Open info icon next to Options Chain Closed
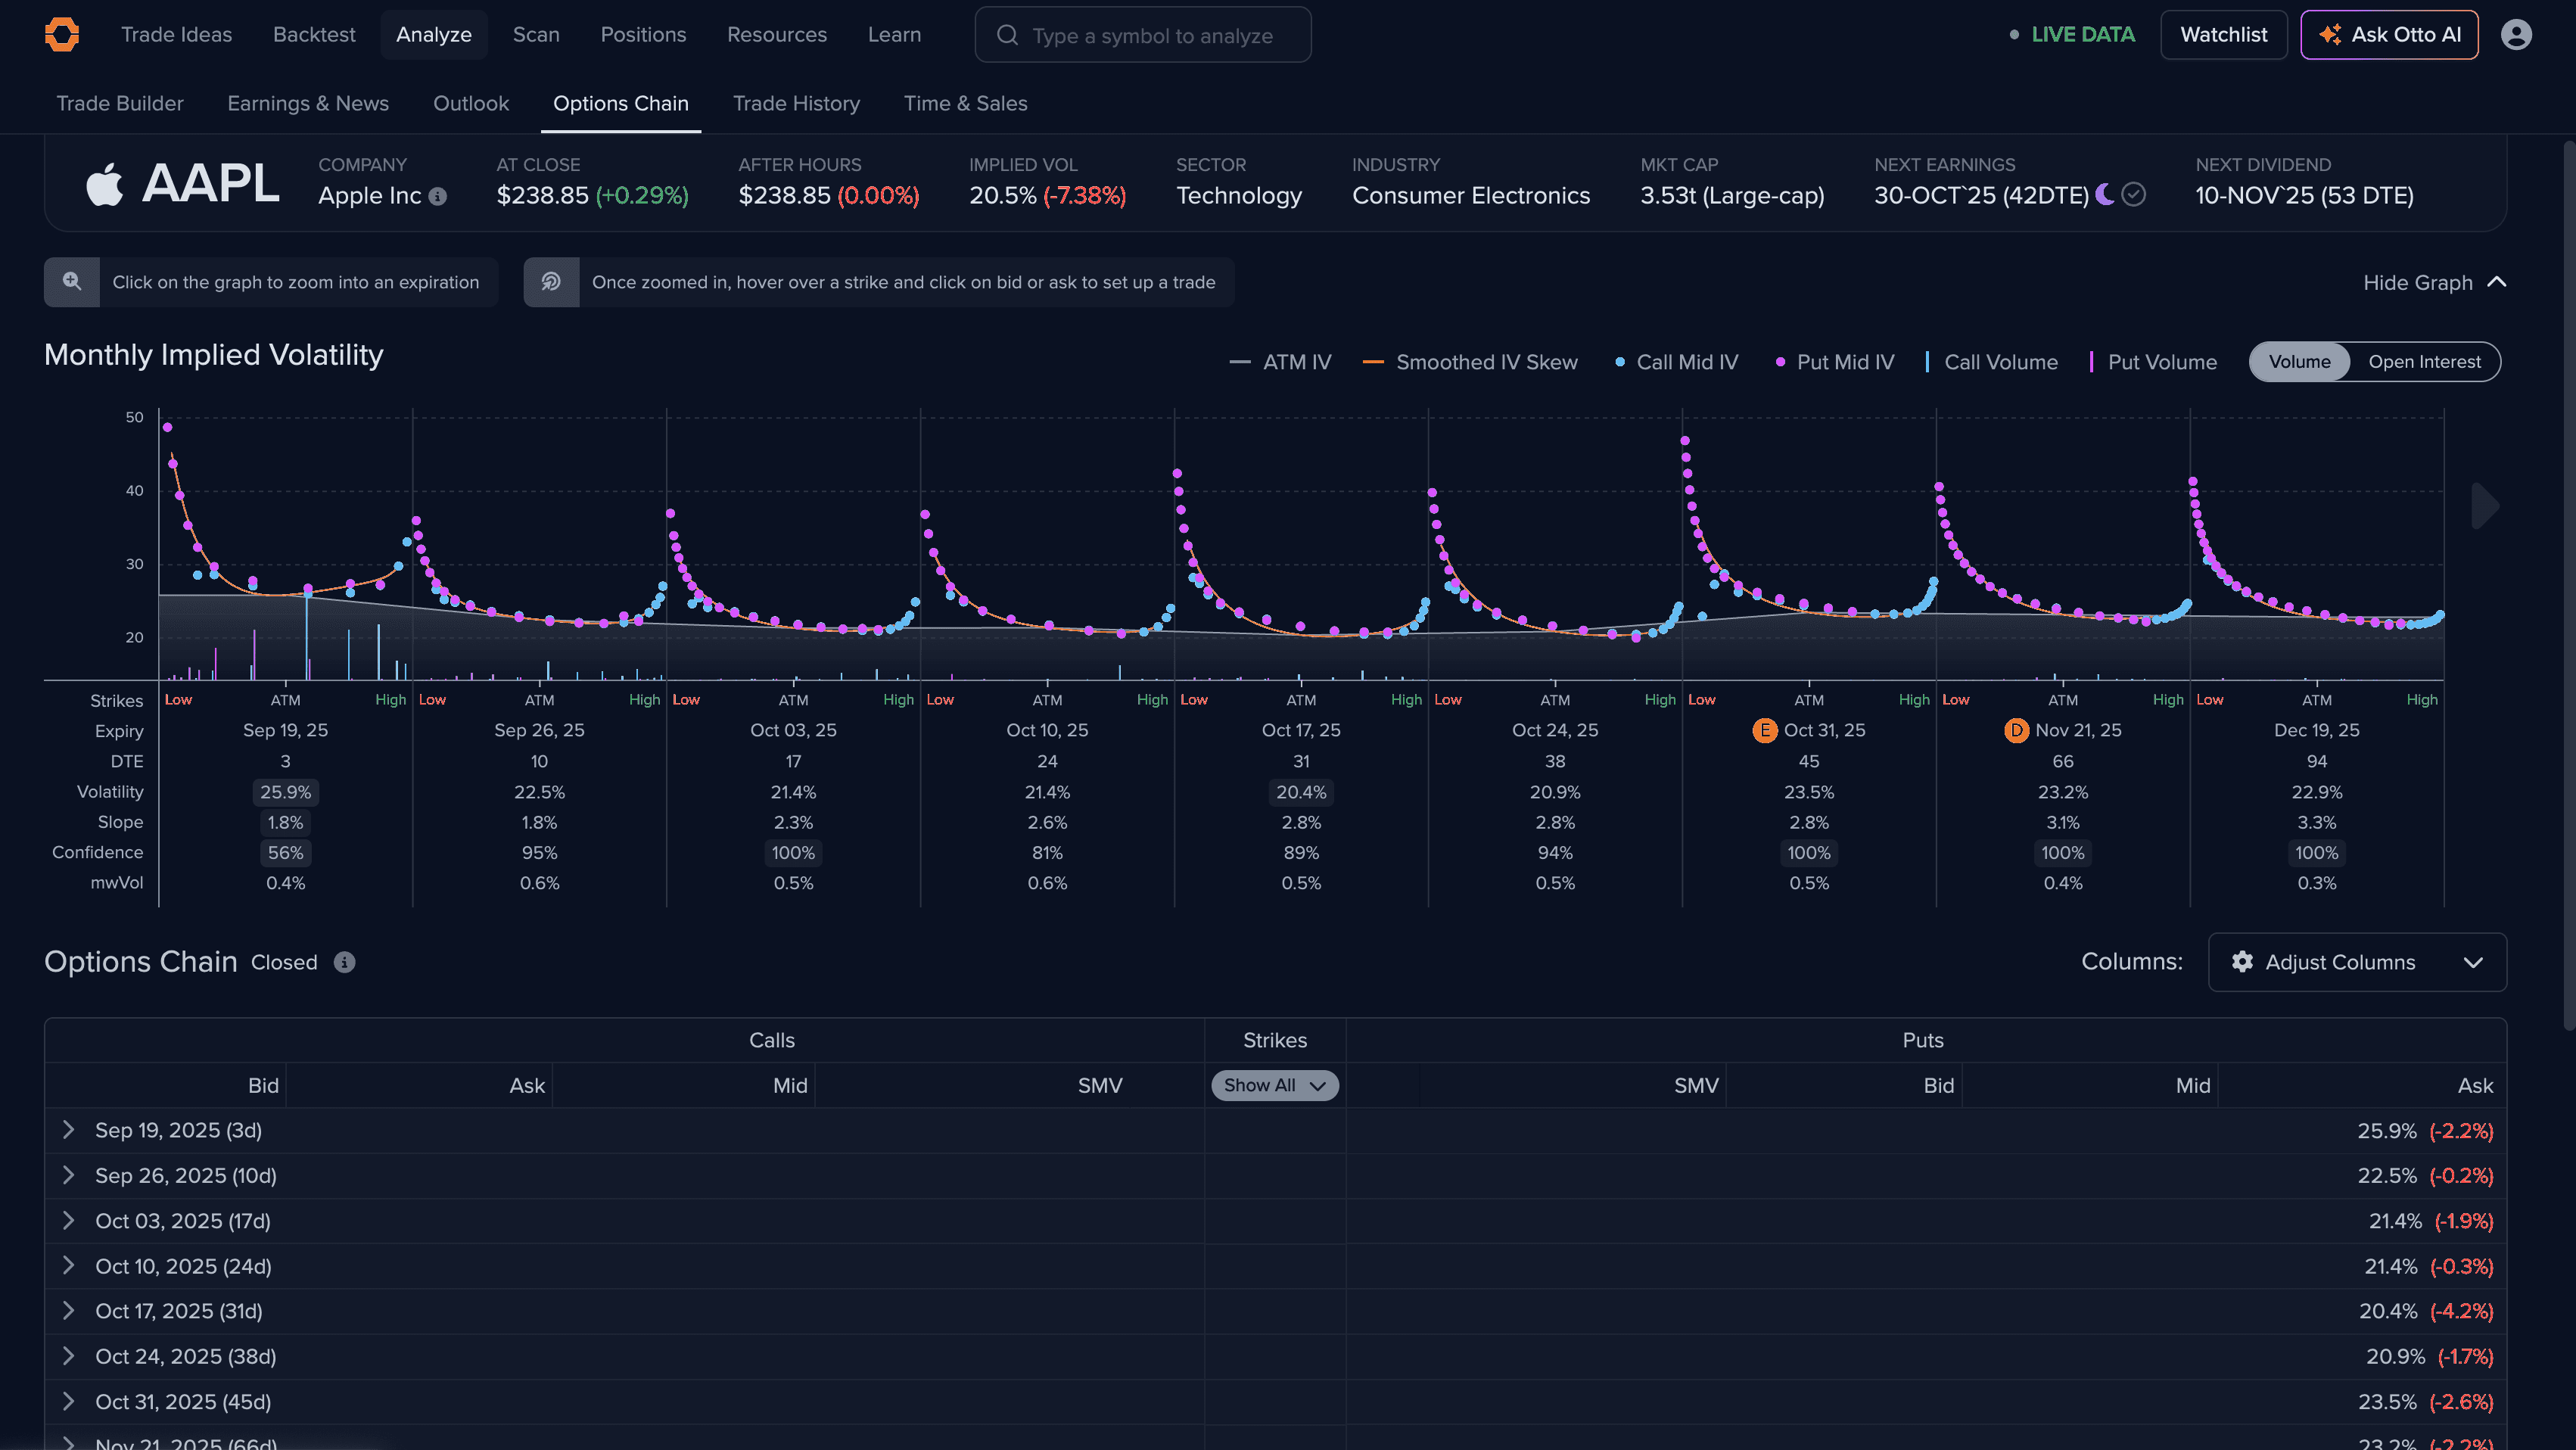The image size is (2576, 1450). pyautogui.click(x=344, y=962)
